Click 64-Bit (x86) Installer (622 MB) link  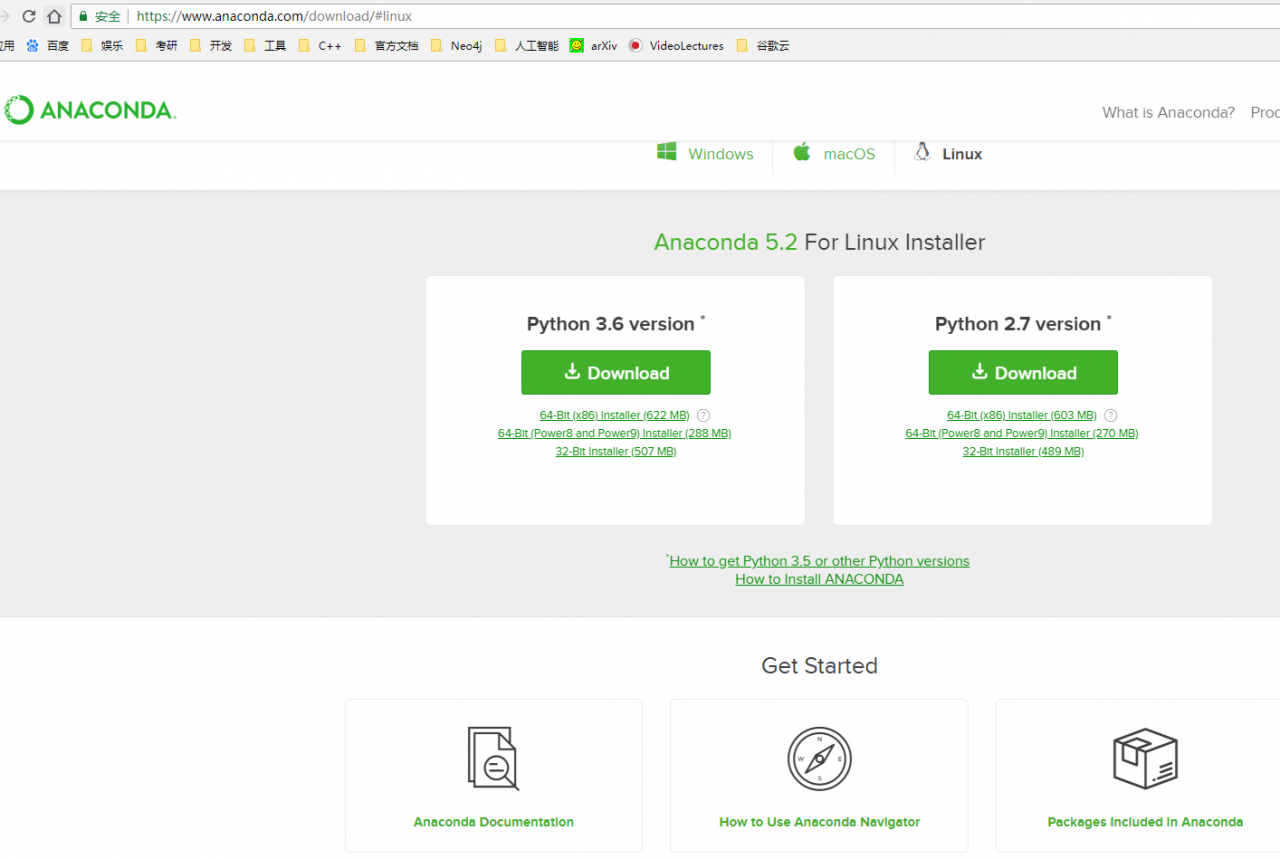point(614,415)
